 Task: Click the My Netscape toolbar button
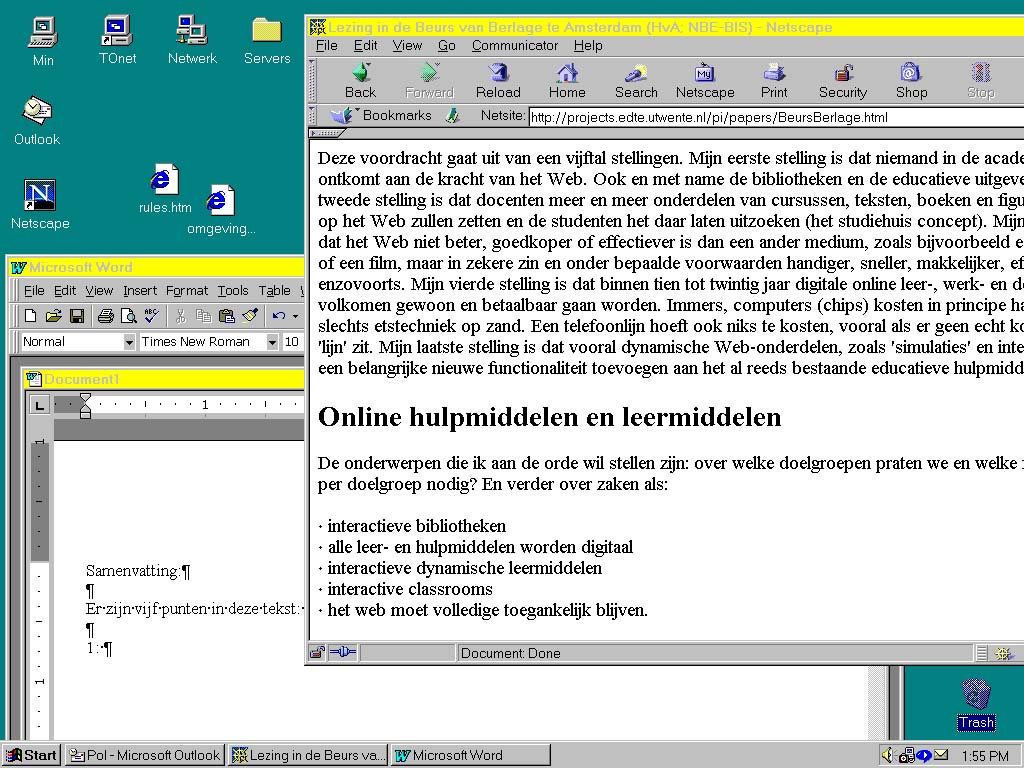(705, 80)
